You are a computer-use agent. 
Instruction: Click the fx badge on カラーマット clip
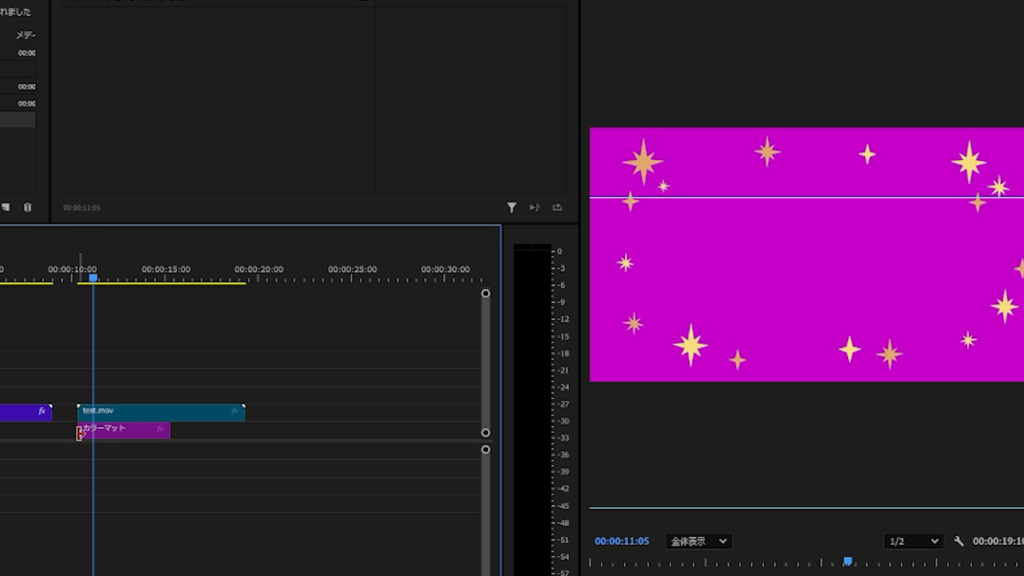tap(160, 429)
